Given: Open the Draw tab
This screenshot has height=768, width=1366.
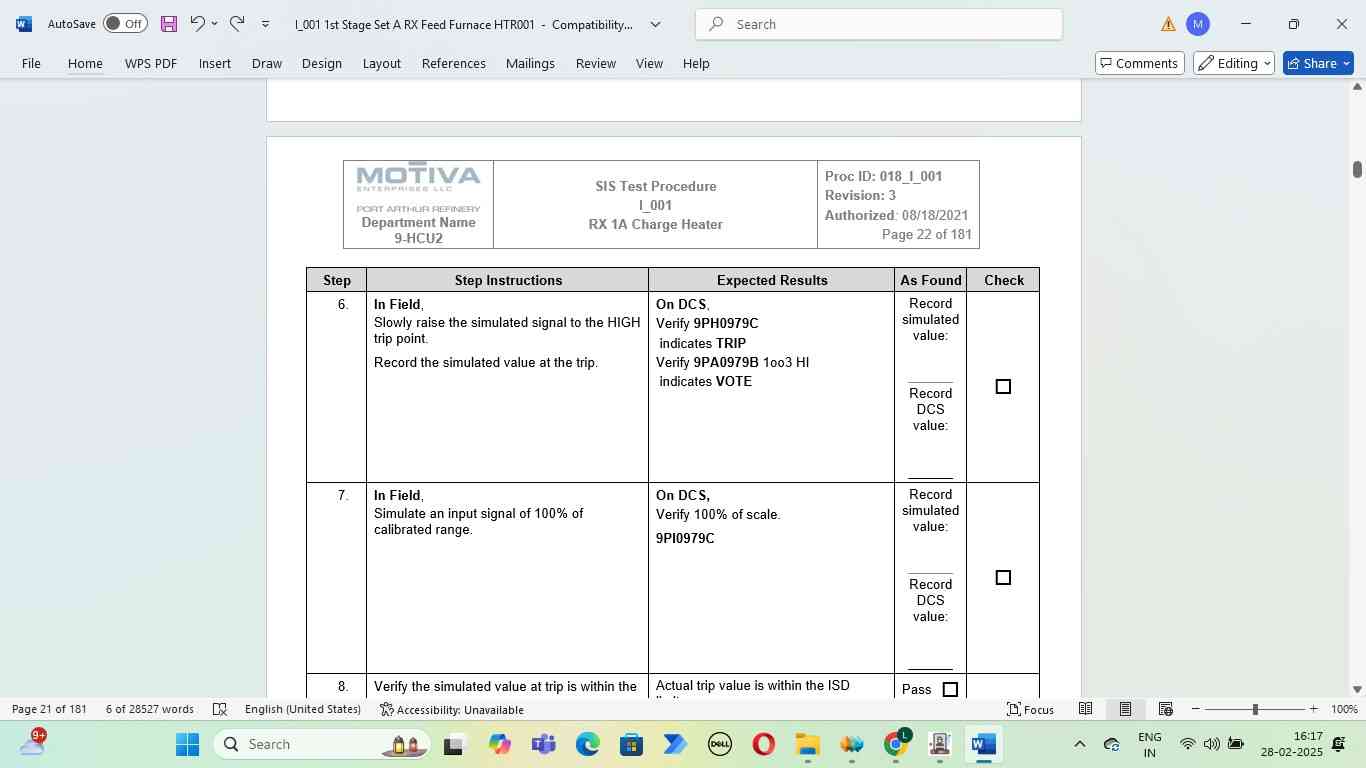Looking at the screenshot, I should (x=266, y=63).
